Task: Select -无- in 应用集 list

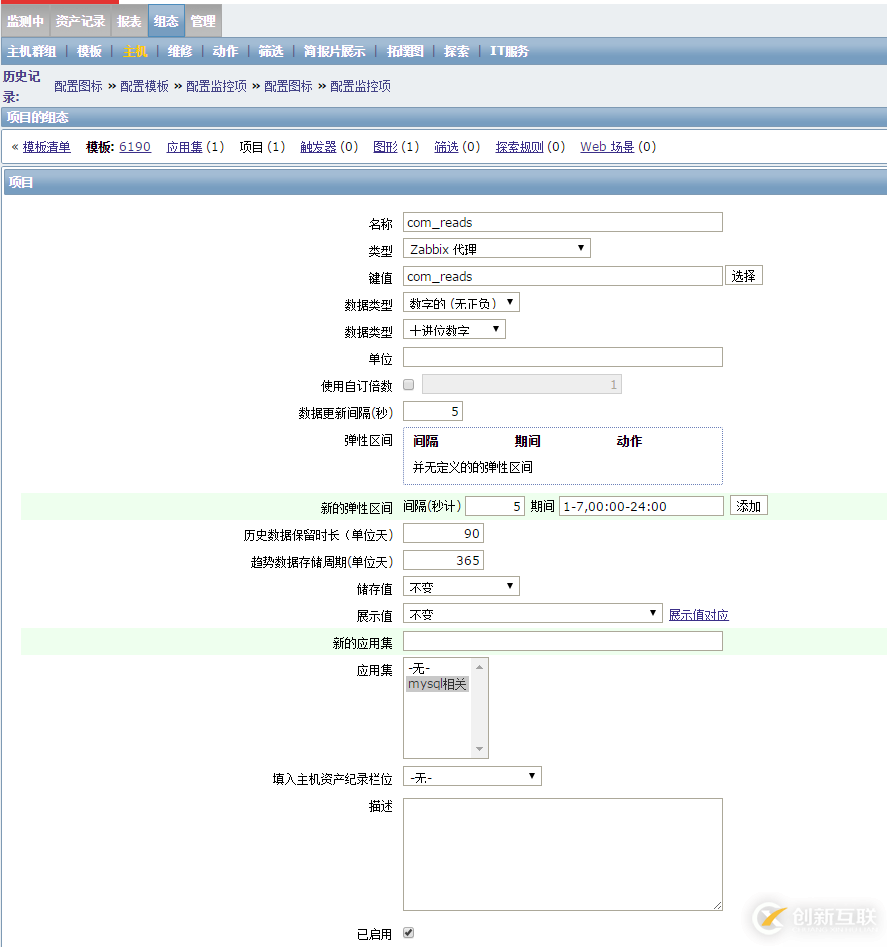Action: point(438,668)
